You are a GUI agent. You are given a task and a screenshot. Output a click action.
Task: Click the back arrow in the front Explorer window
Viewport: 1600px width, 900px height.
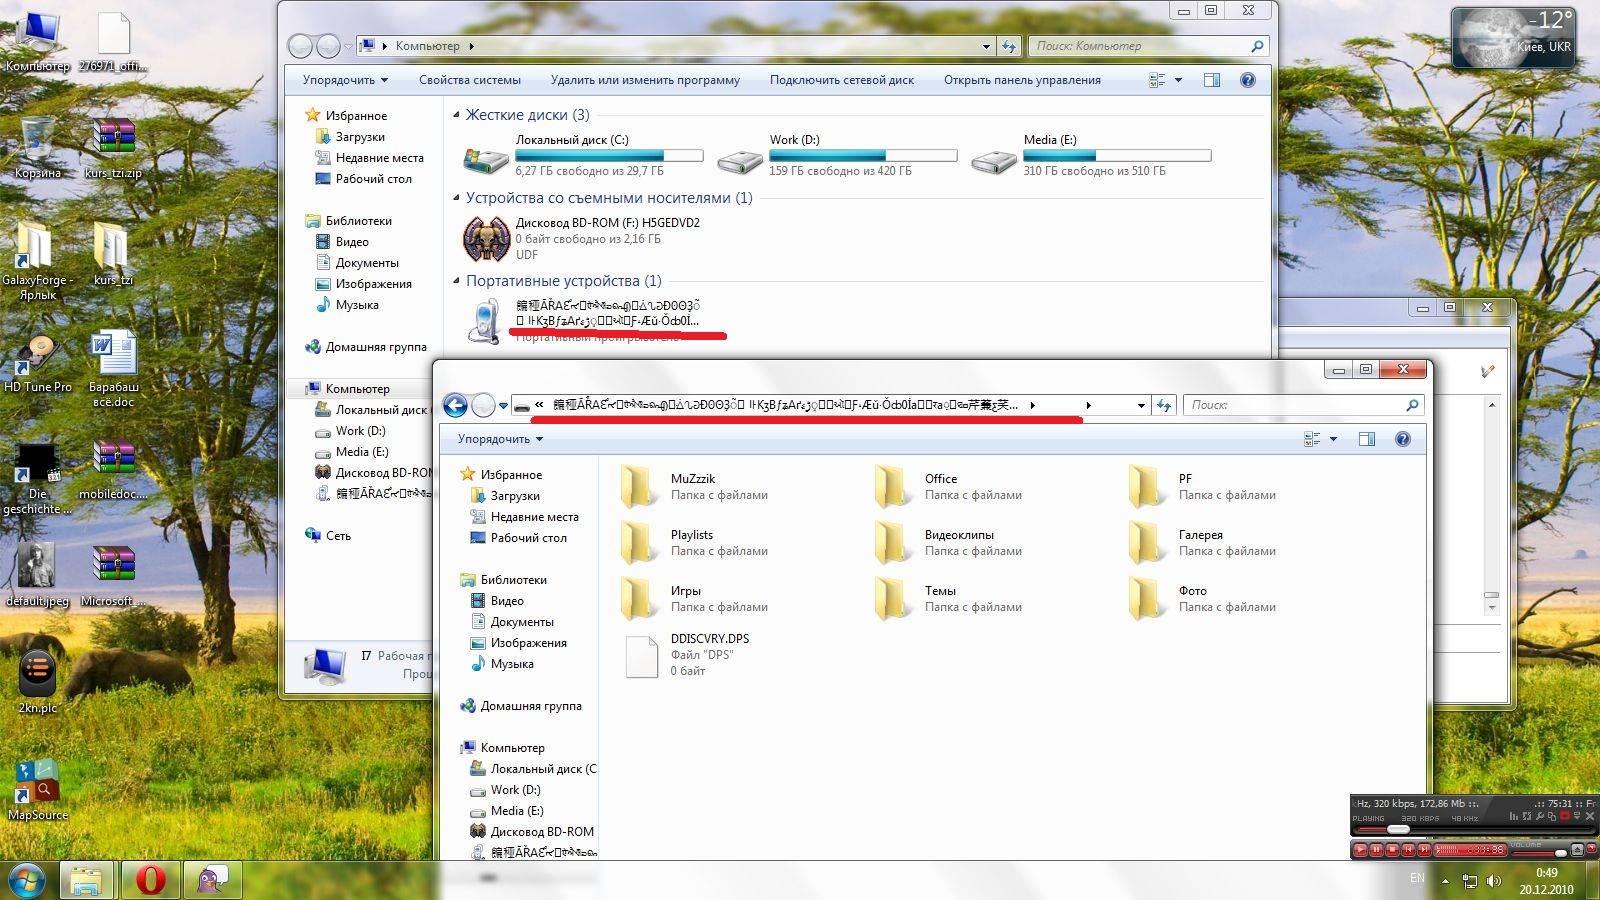tap(455, 405)
